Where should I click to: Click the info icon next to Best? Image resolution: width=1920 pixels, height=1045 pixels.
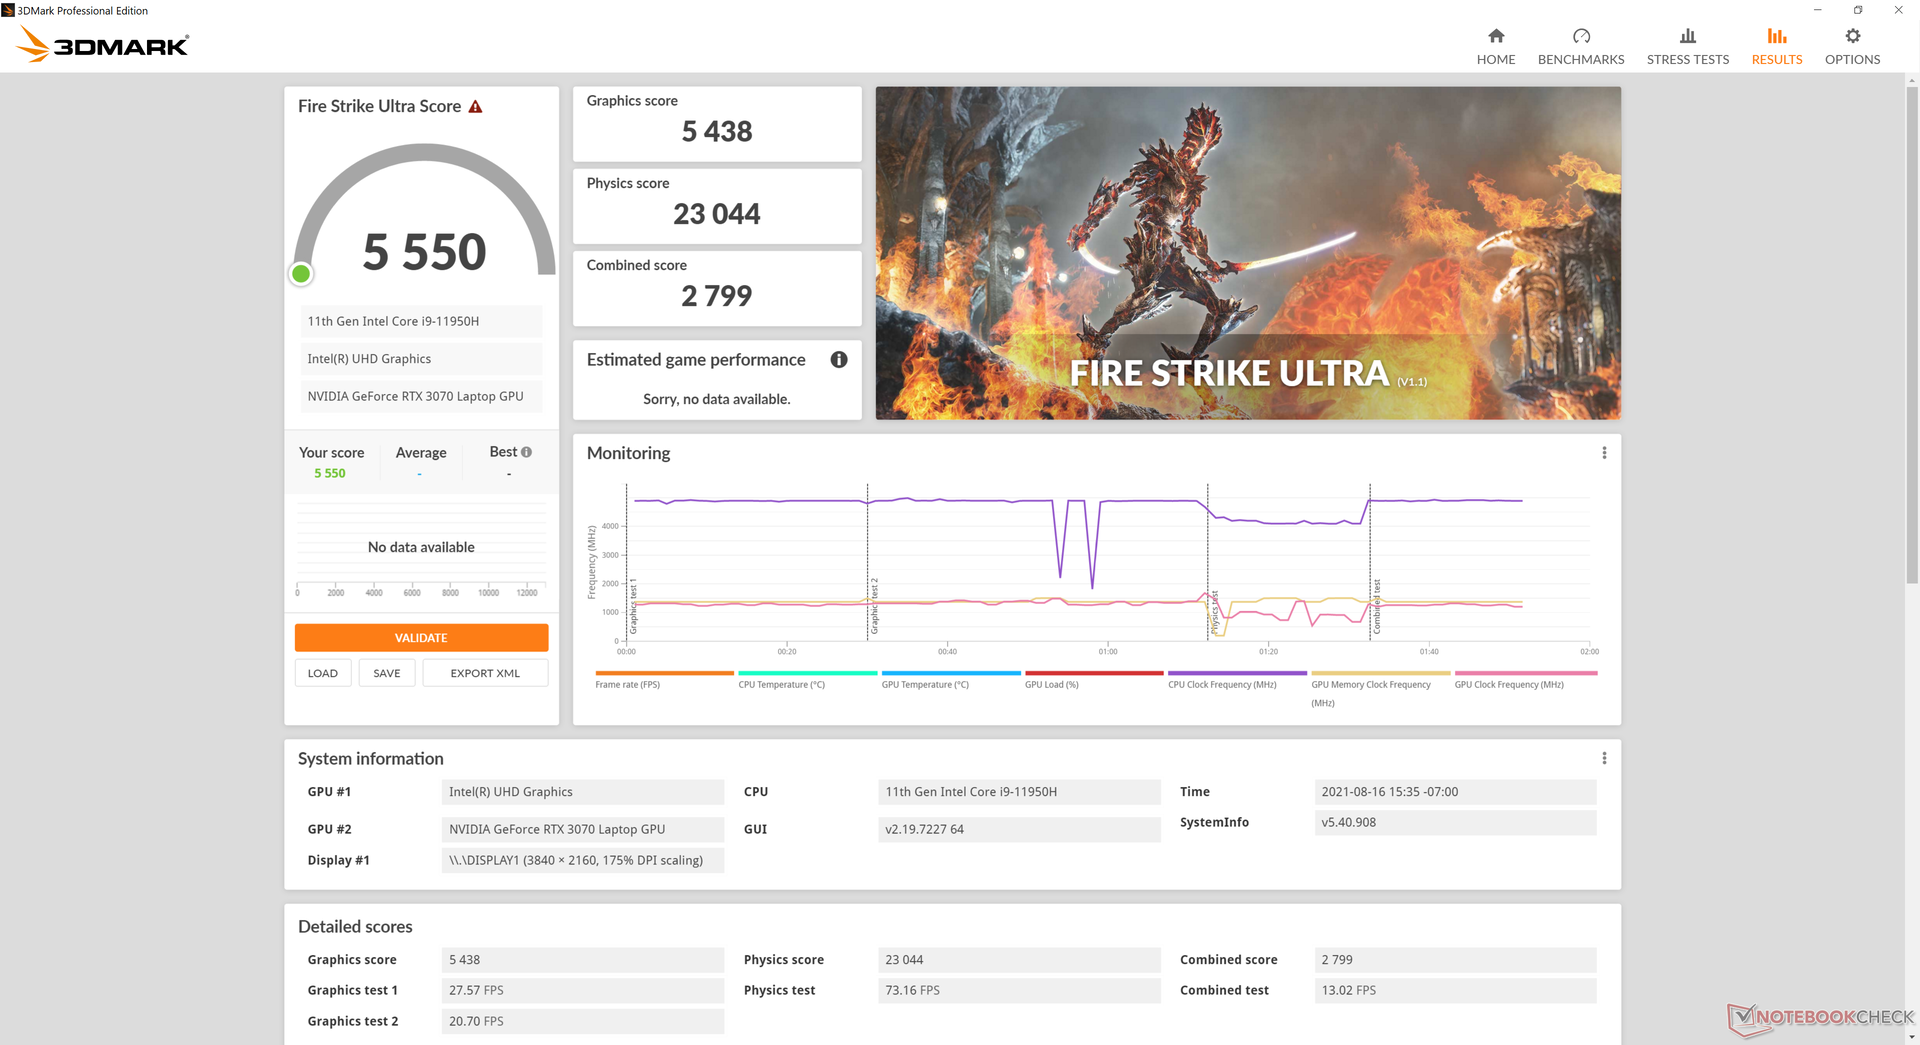527,452
